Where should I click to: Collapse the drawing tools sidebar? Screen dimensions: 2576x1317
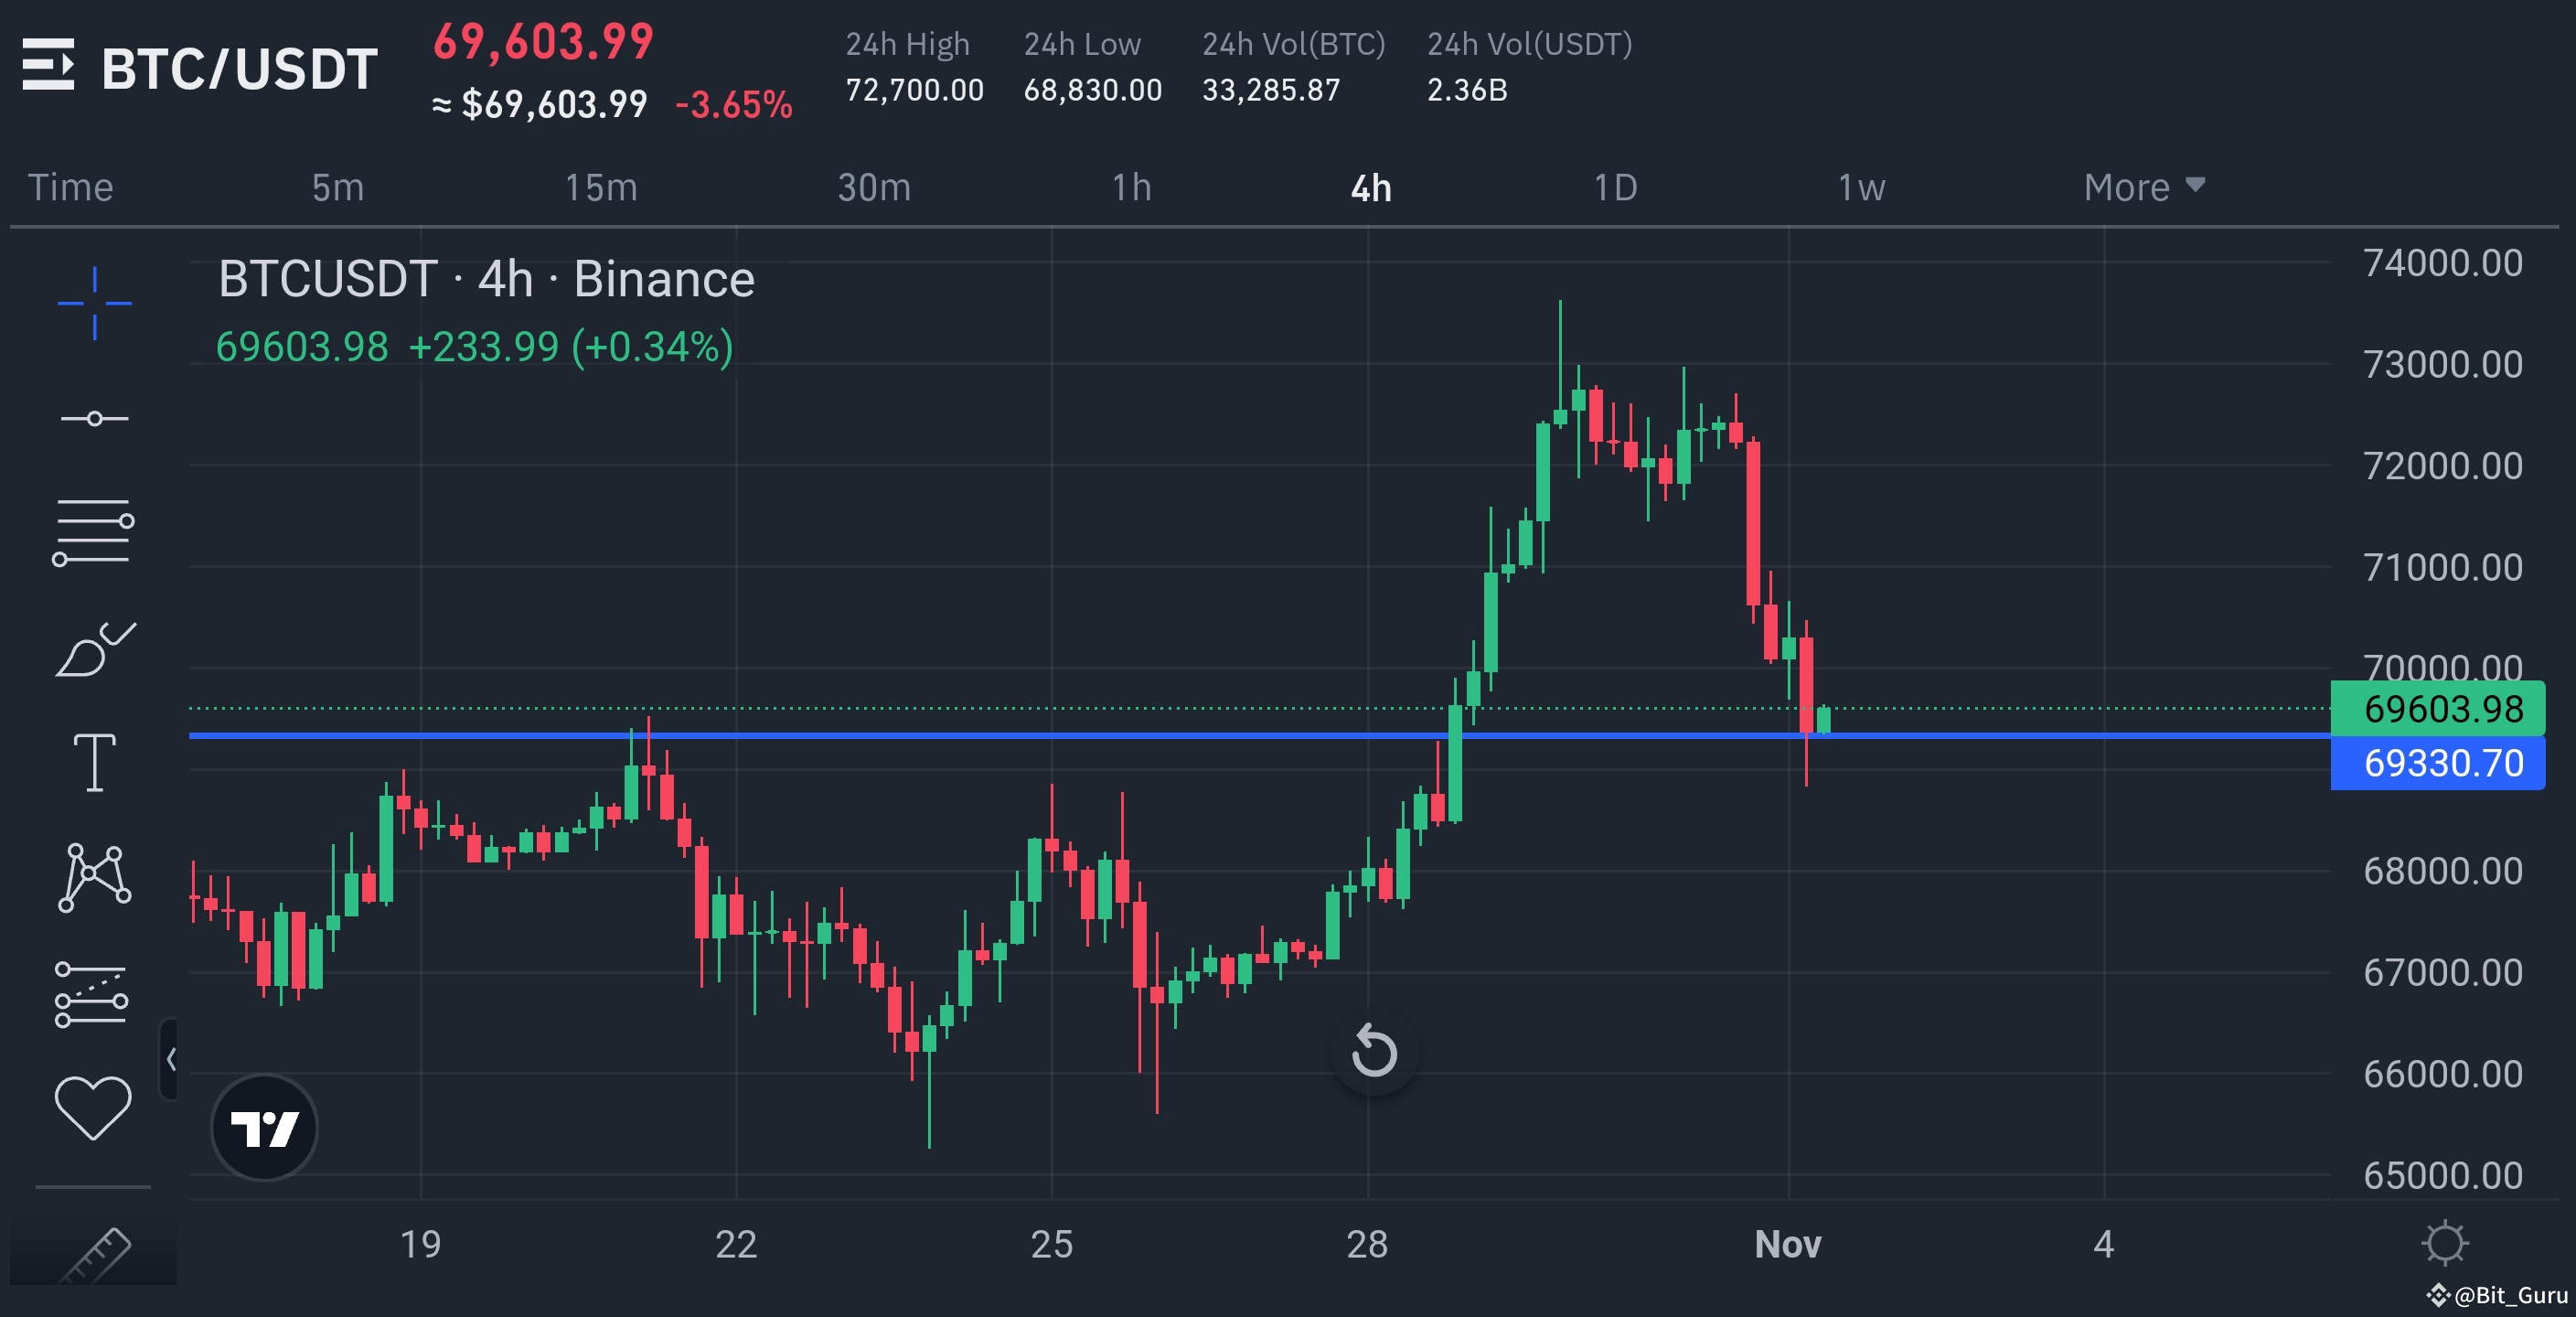click(x=172, y=1058)
